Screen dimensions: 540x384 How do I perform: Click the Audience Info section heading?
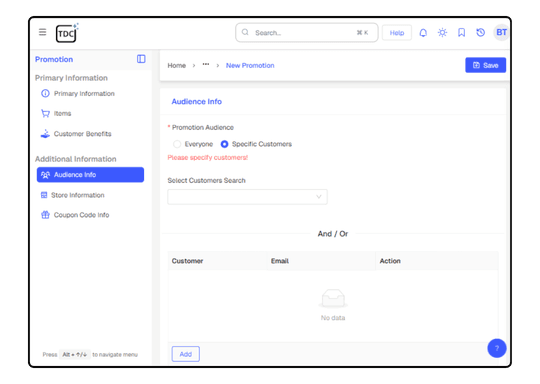[x=197, y=102]
